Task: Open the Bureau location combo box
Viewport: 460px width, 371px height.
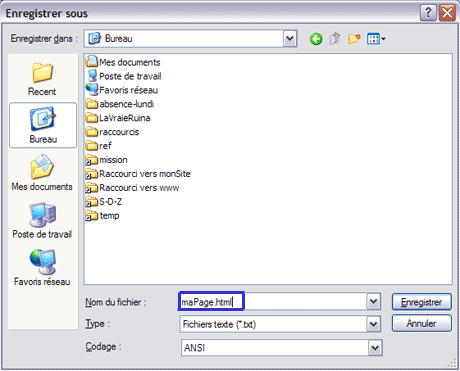Action: pos(190,39)
